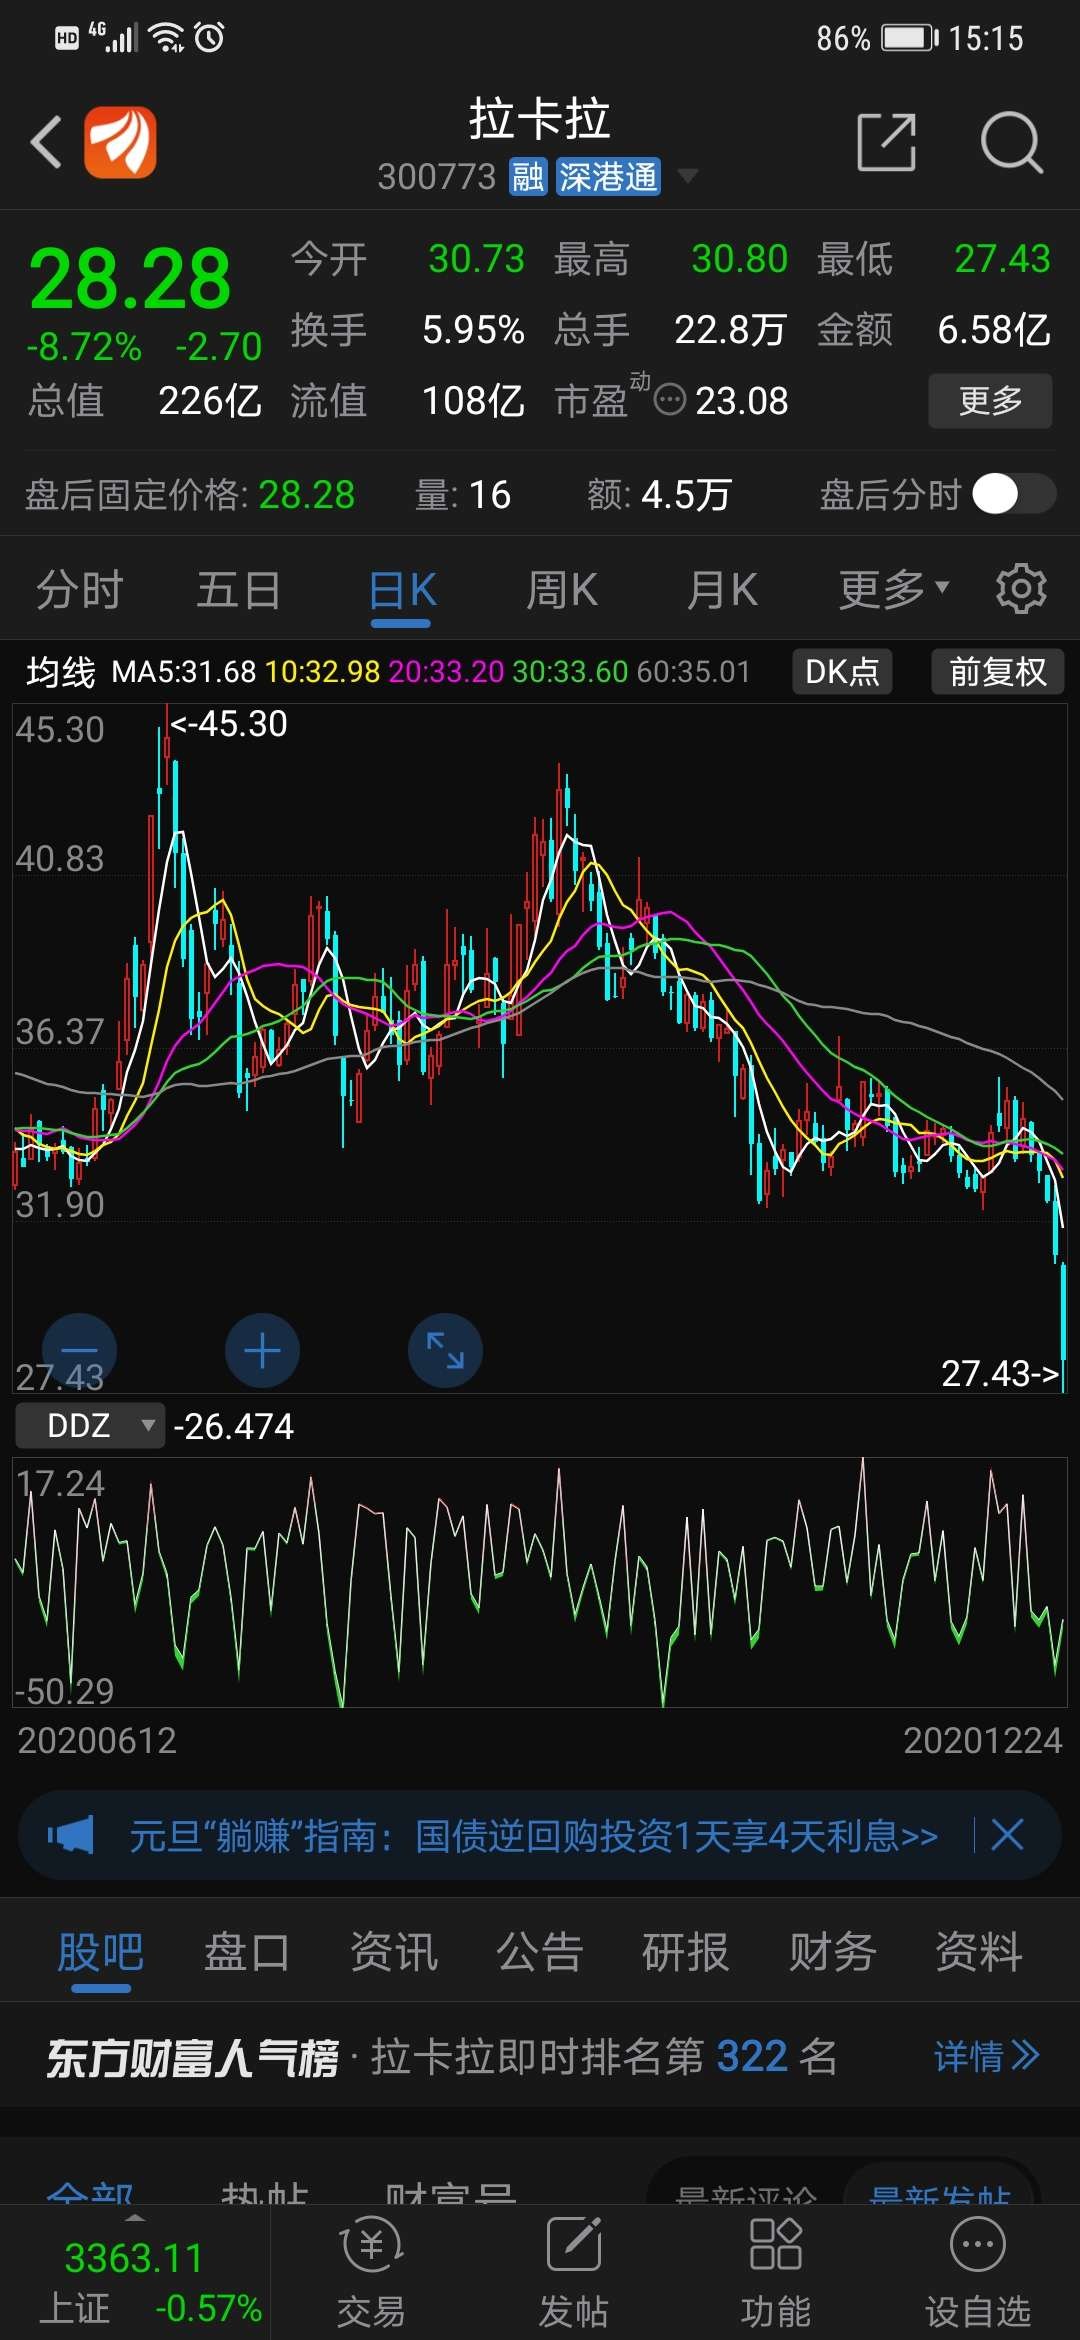The image size is (1080, 2340).
Task: Tap 设自选 add to watchlist icon
Action: point(977,2272)
